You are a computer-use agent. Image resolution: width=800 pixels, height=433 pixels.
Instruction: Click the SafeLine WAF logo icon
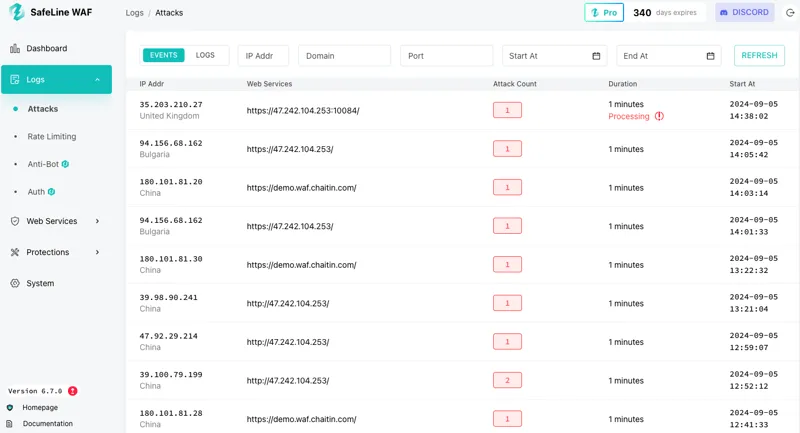click(x=17, y=12)
